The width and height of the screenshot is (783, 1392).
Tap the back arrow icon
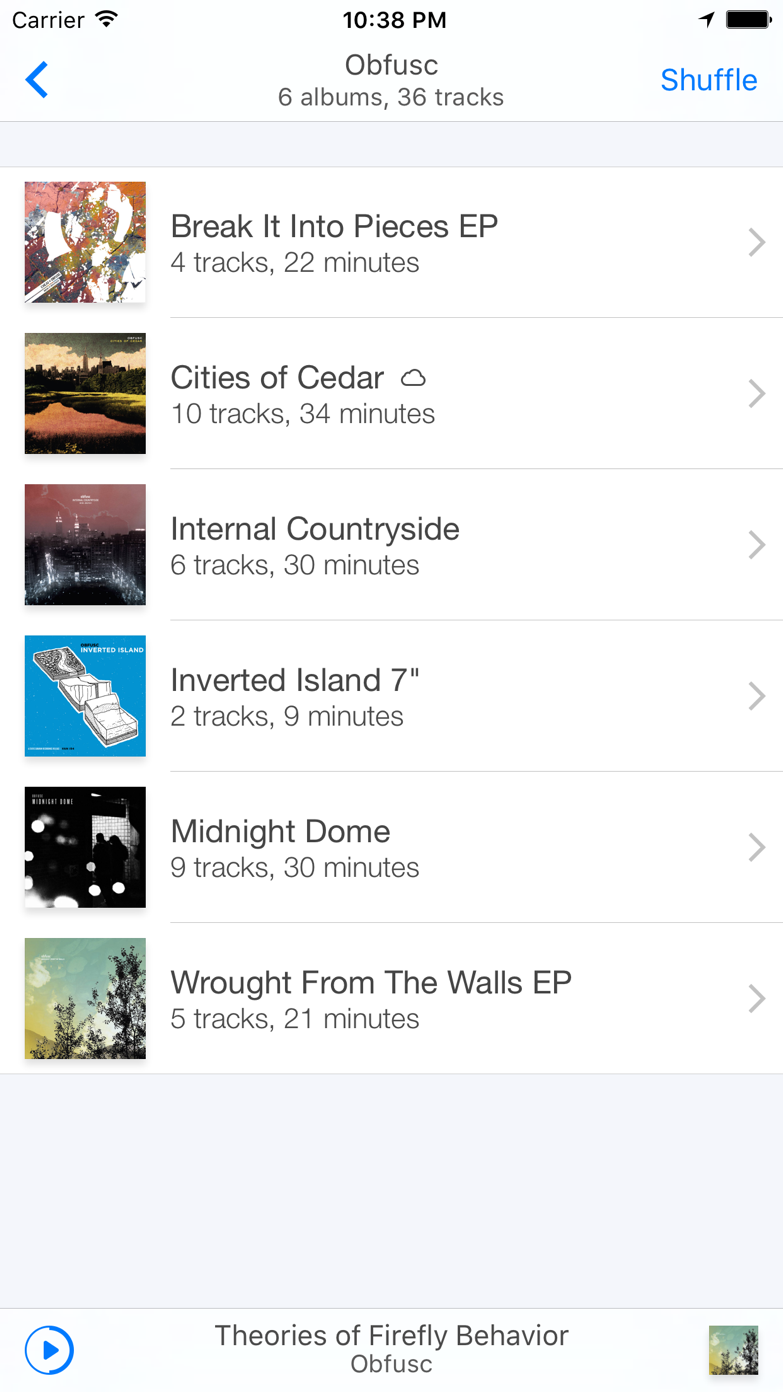(37, 80)
